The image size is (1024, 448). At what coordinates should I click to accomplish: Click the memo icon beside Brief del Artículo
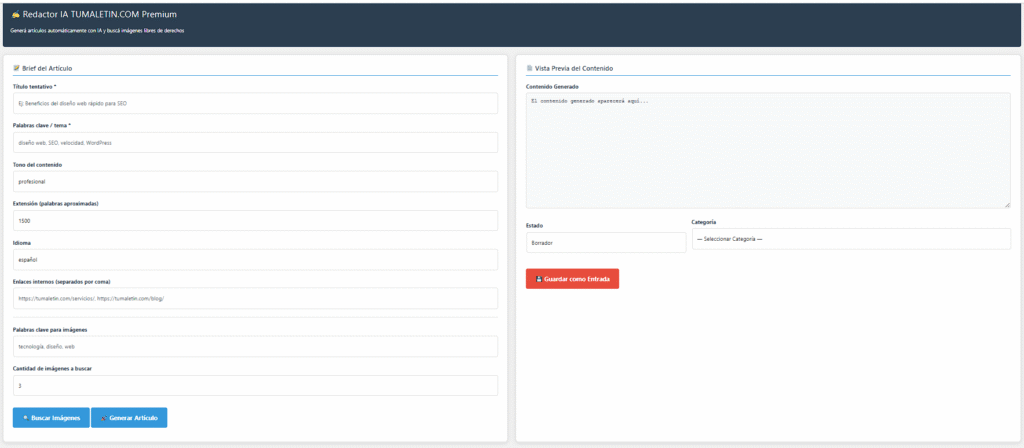point(16,68)
